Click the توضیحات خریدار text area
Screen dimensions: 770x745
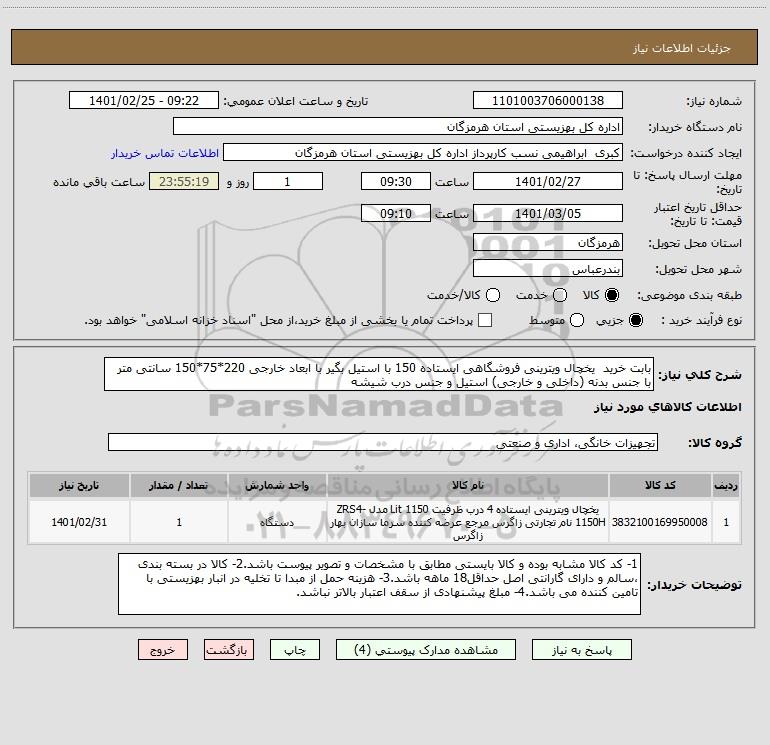coord(379,584)
